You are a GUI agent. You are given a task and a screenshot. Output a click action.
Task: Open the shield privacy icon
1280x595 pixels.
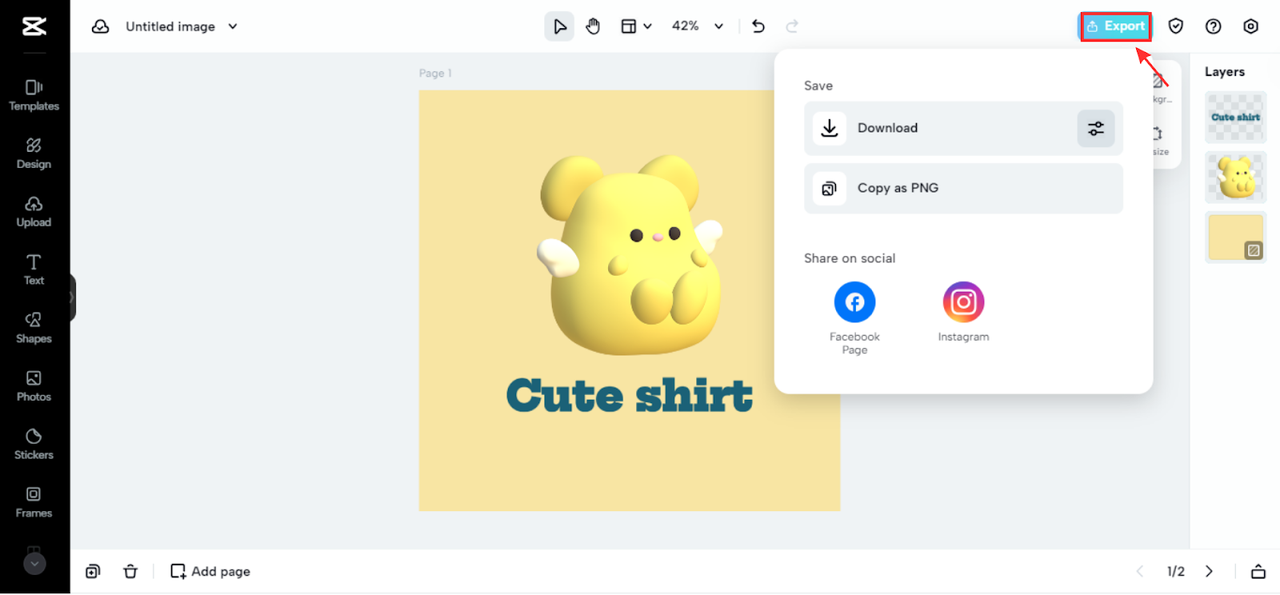click(1176, 27)
